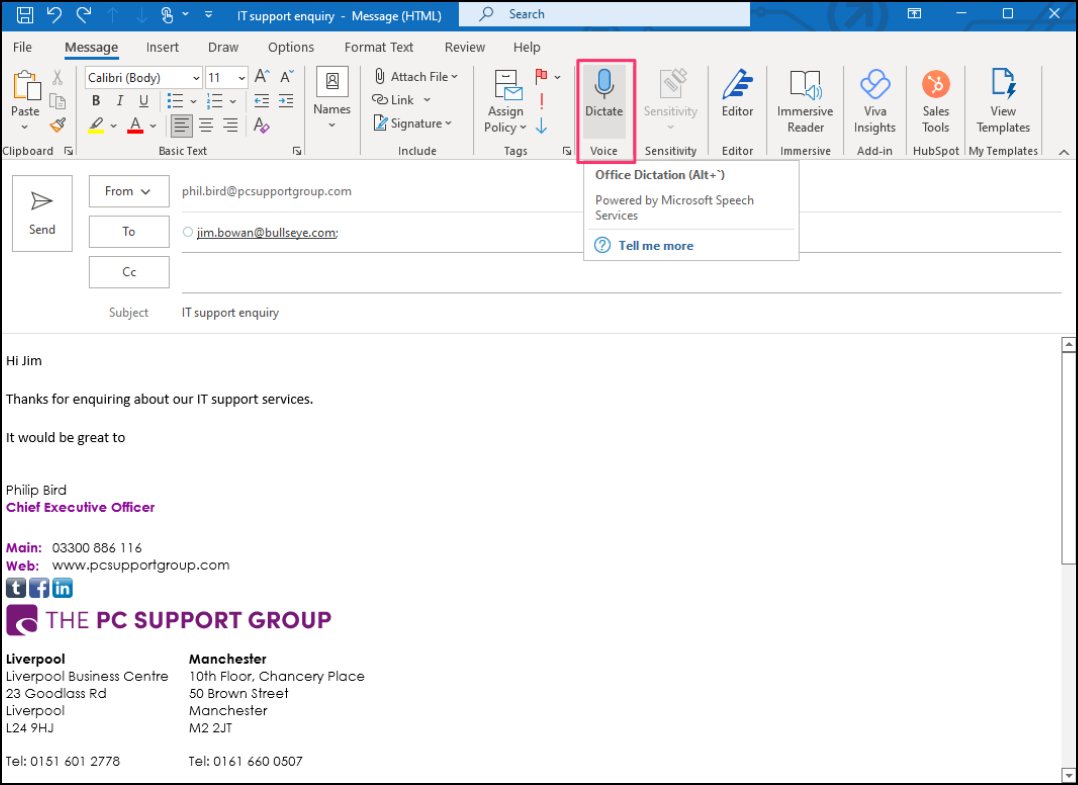Open the Touch/Mouse Mode button
The height and width of the screenshot is (785, 1078).
tap(167, 14)
